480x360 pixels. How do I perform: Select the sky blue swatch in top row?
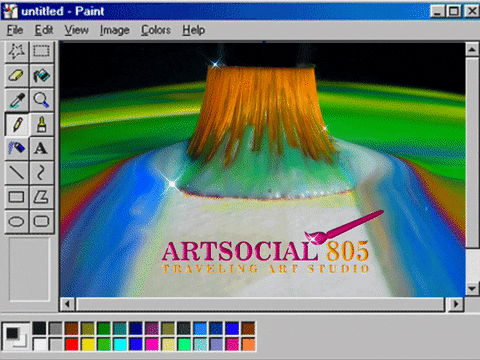tap(200, 328)
